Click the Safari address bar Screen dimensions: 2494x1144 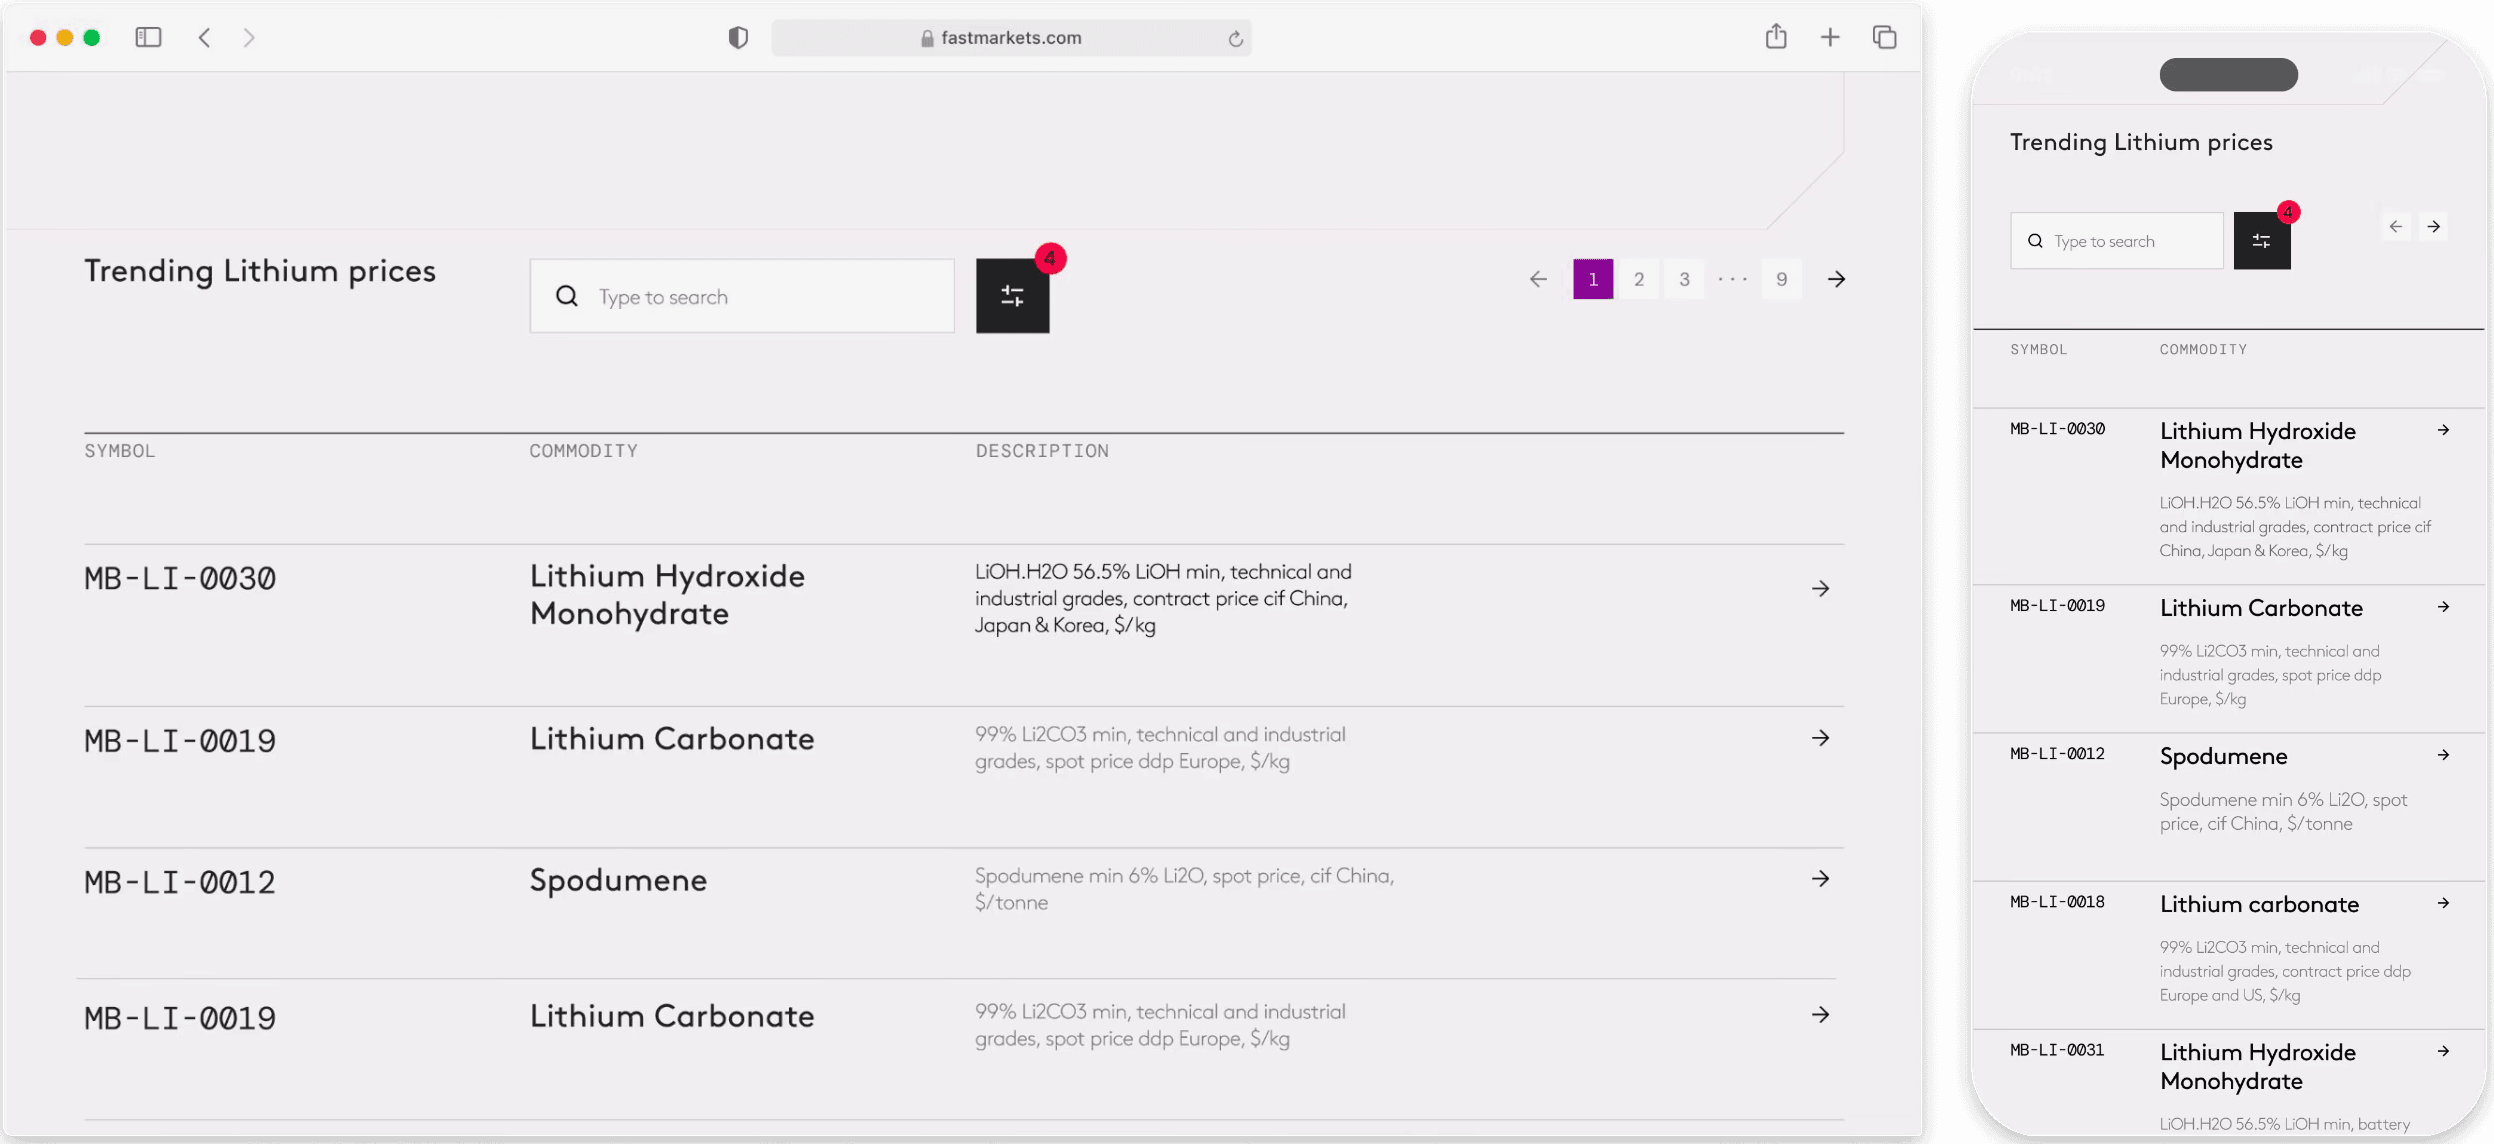coord(1010,38)
